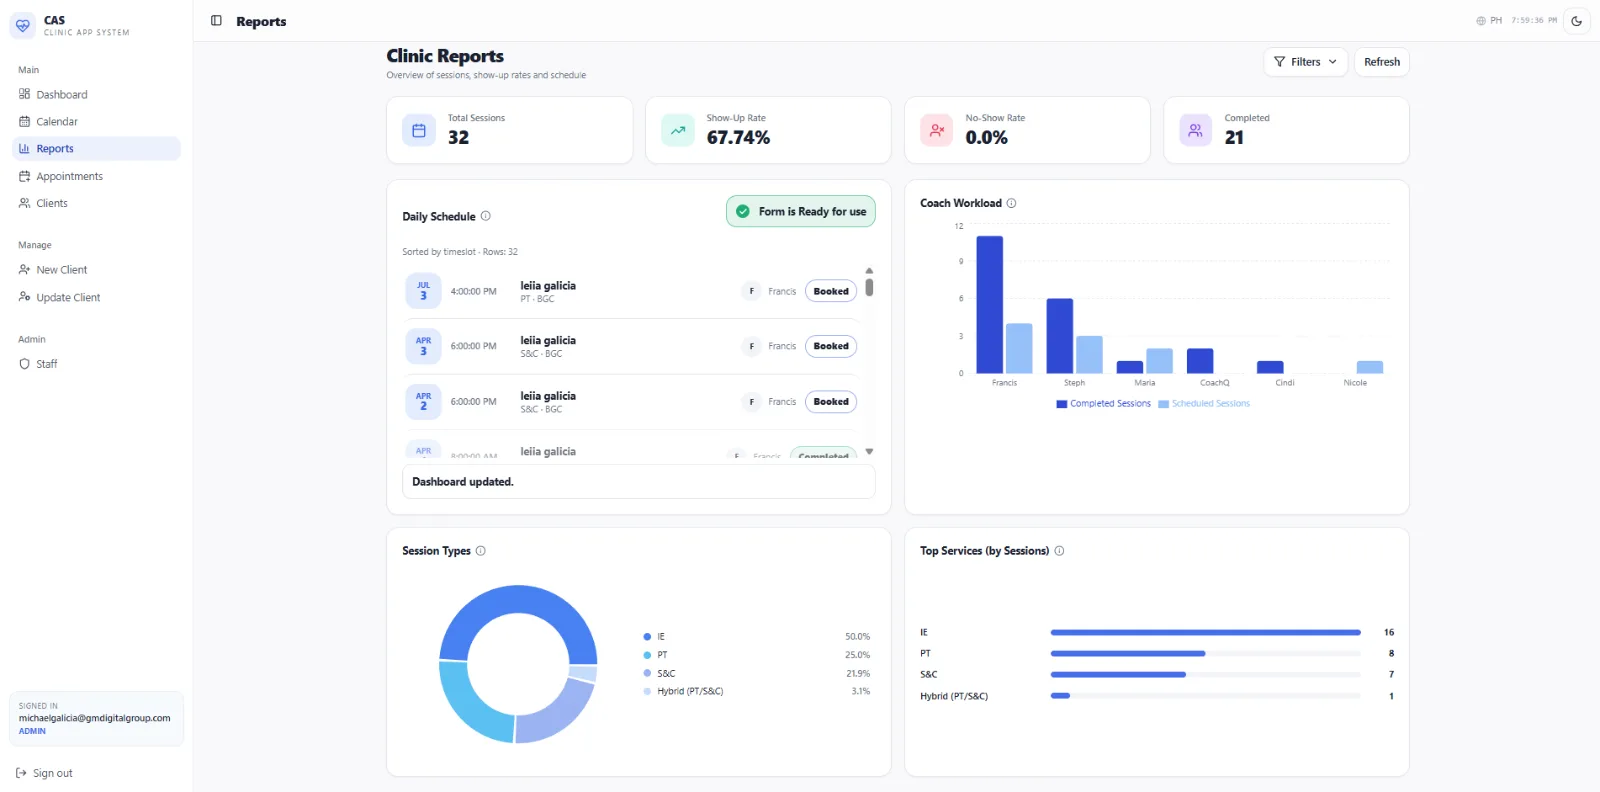Click Booked status on APR 2 row
This screenshot has width=1600, height=792.
coord(831,402)
